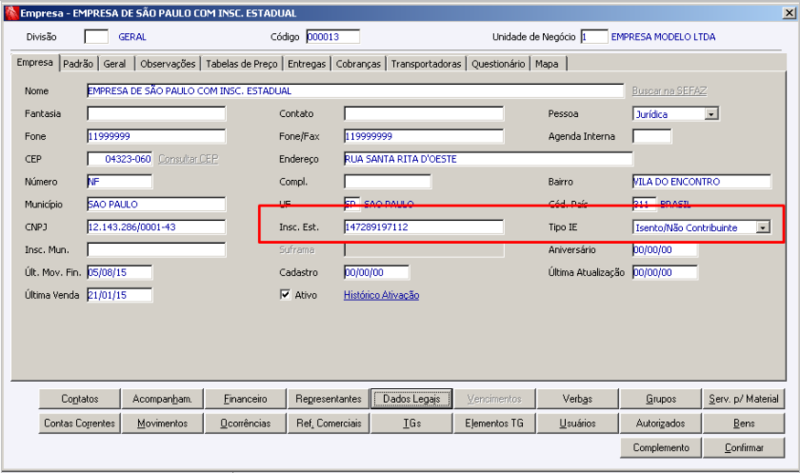Switch to the Padrão tab
The height and width of the screenshot is (473, 800).
(x=78, y=64)
